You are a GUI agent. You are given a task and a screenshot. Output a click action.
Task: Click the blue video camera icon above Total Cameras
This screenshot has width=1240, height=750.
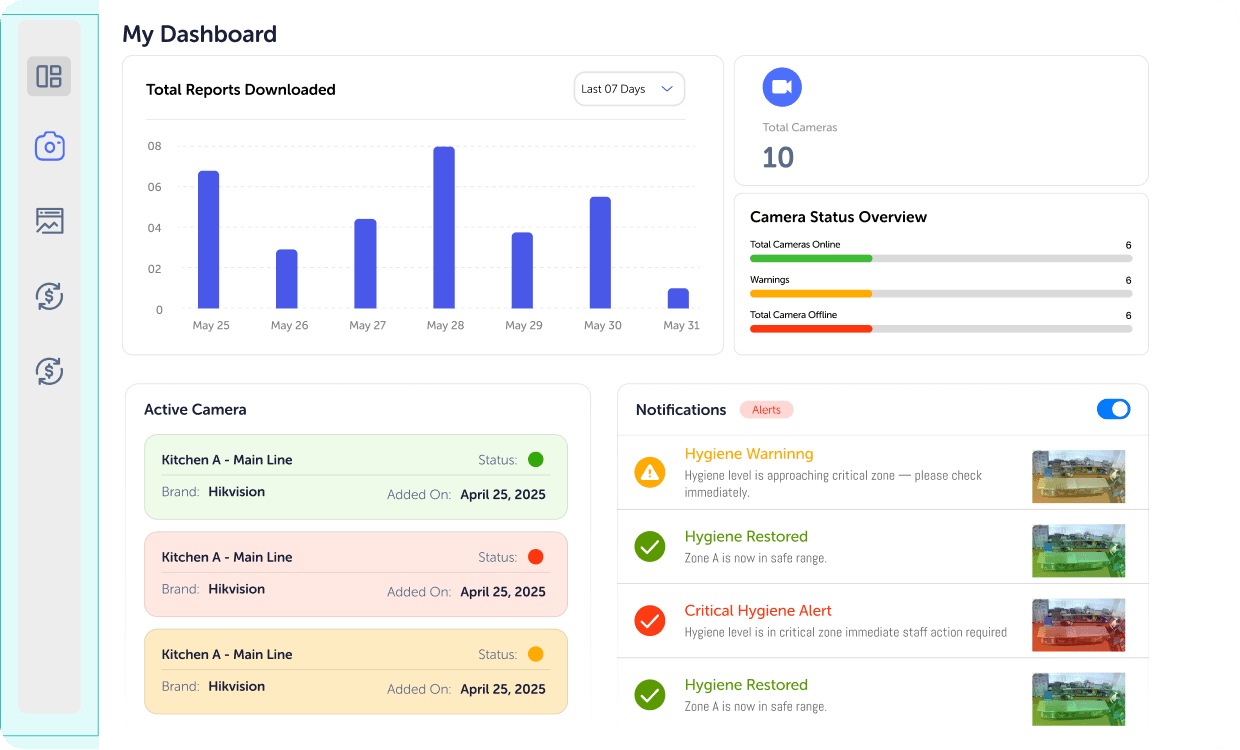(x=782, y=87)
